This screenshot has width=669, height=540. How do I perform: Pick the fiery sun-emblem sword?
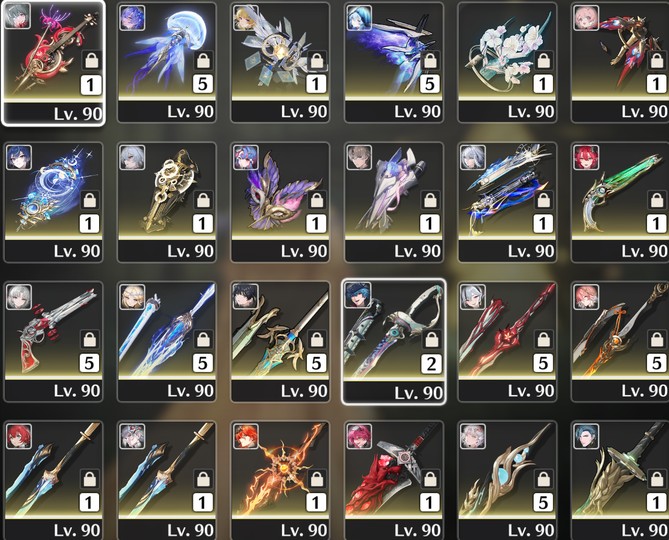click(280, 480)
